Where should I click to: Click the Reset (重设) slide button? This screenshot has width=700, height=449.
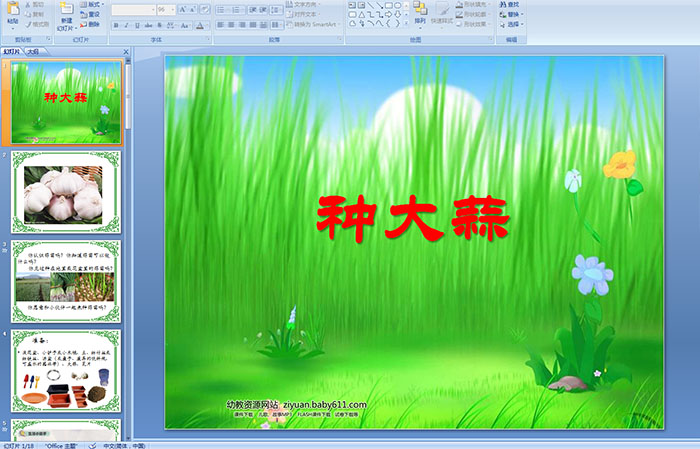[91, 14]
